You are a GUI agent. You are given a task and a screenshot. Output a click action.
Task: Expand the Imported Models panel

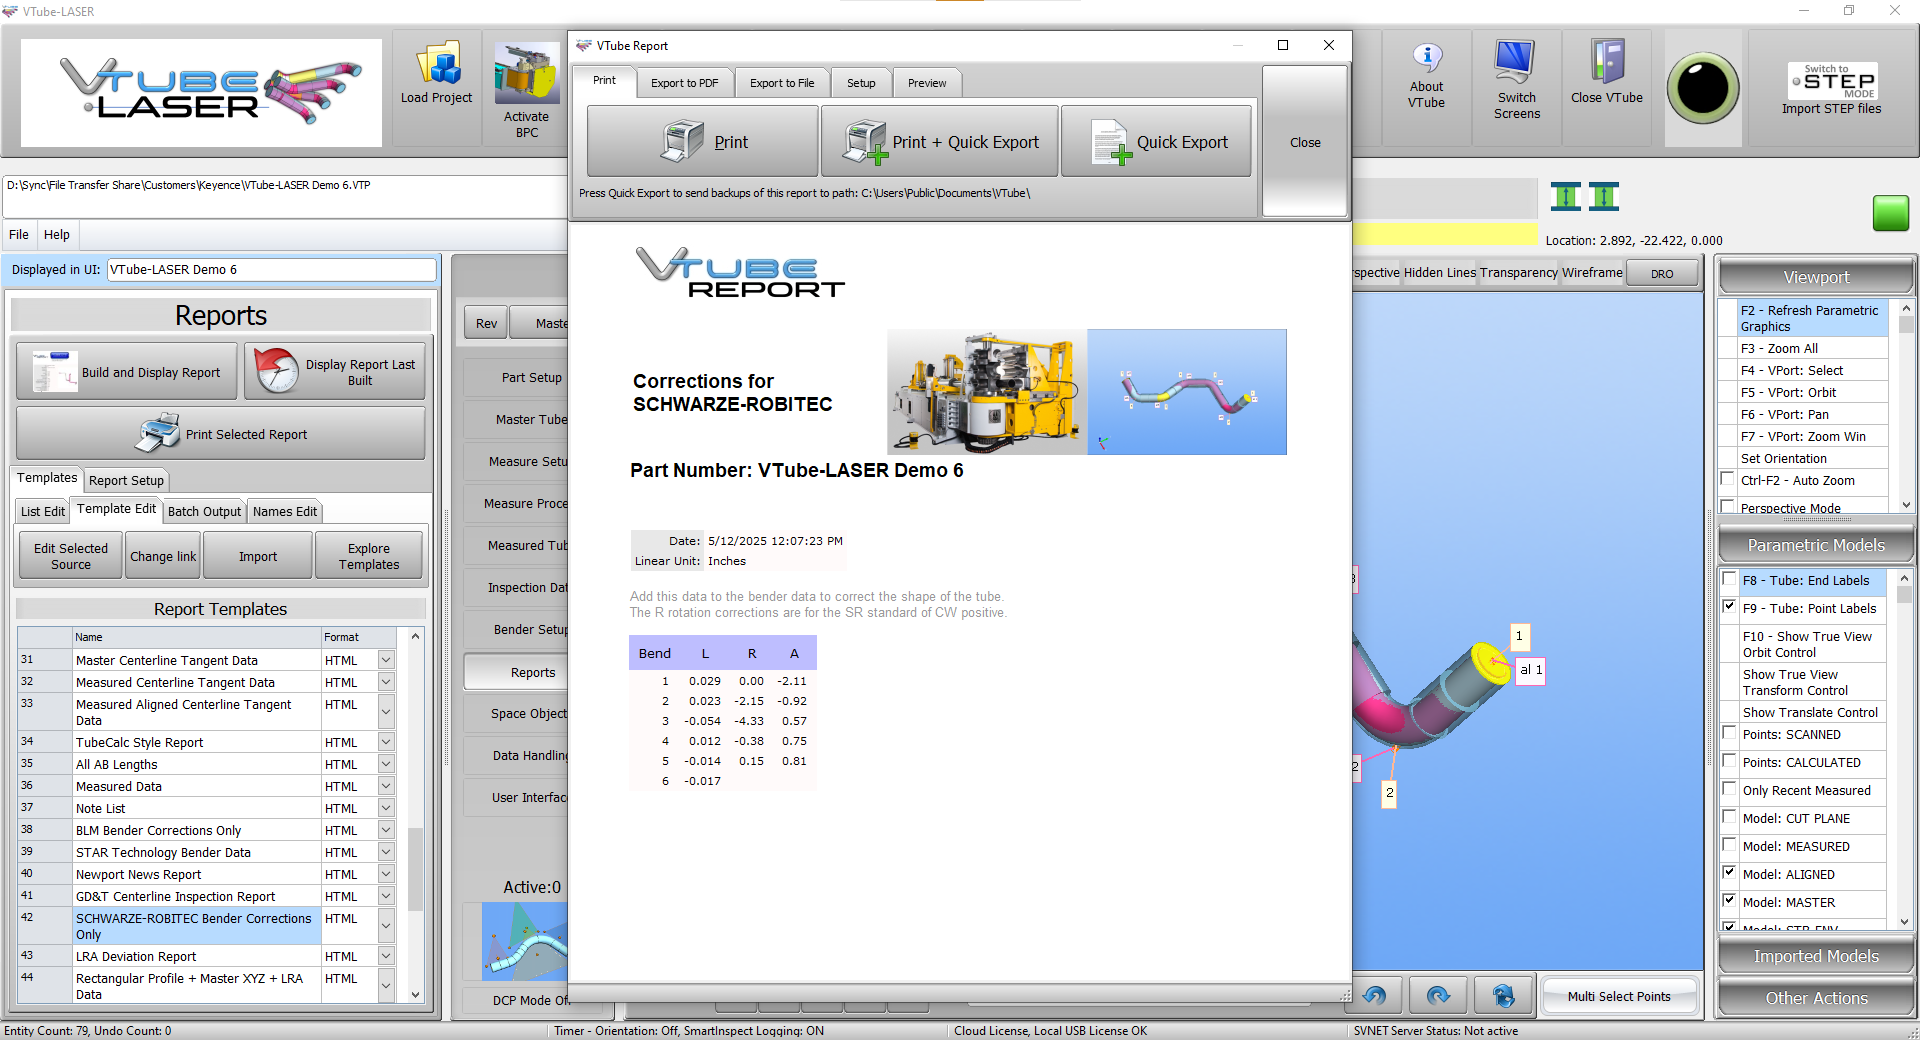[1816, 956]
